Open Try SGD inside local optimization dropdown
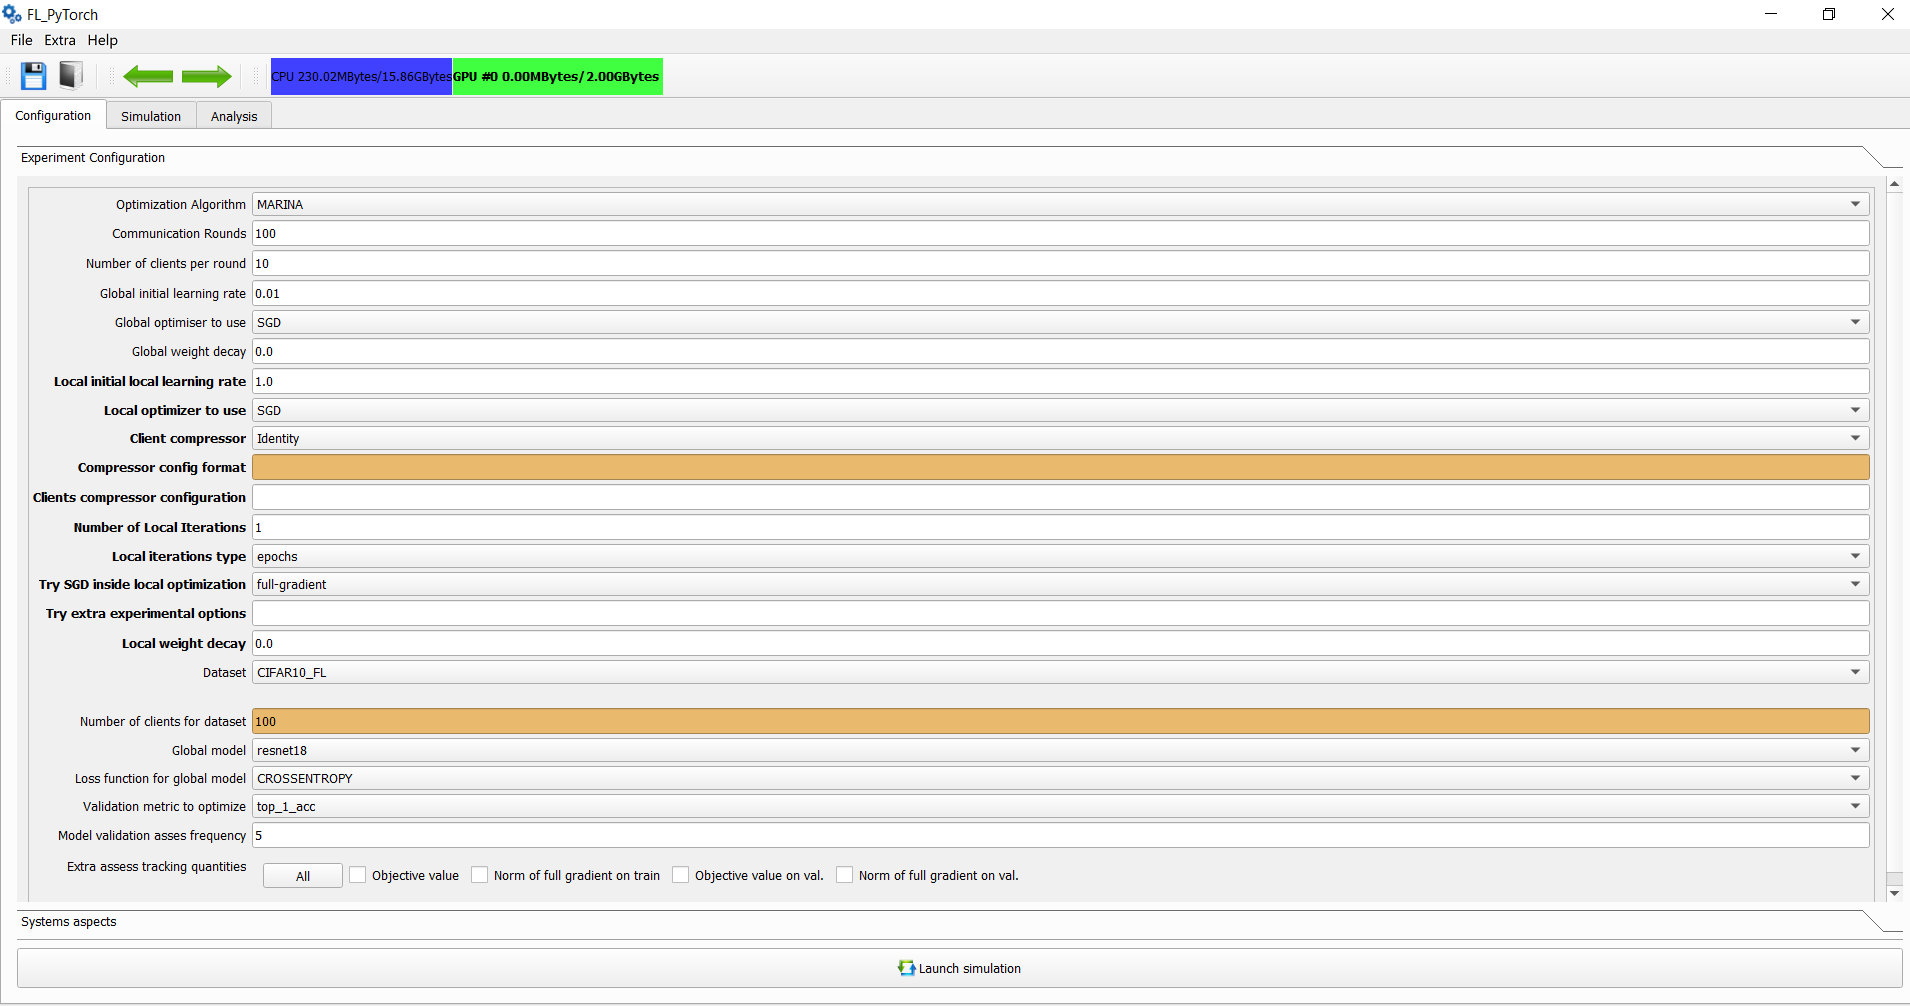1910x1006 pixels. point(1060,584)
